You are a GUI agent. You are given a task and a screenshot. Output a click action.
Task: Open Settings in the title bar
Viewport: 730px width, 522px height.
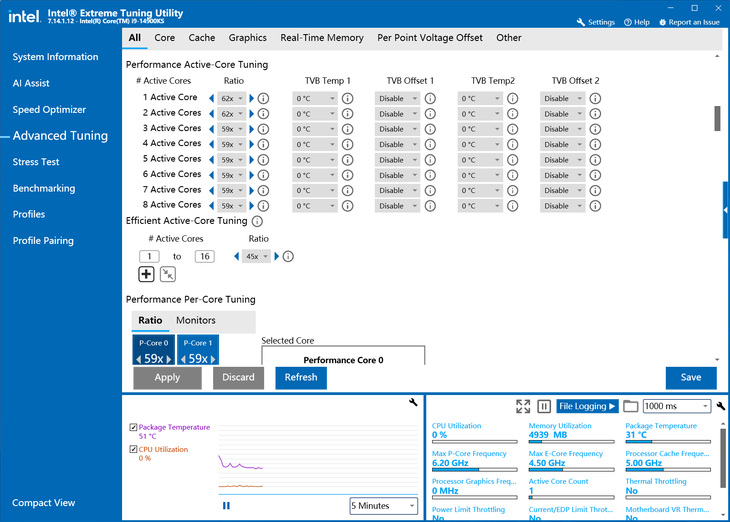click(x=595, y=22)
